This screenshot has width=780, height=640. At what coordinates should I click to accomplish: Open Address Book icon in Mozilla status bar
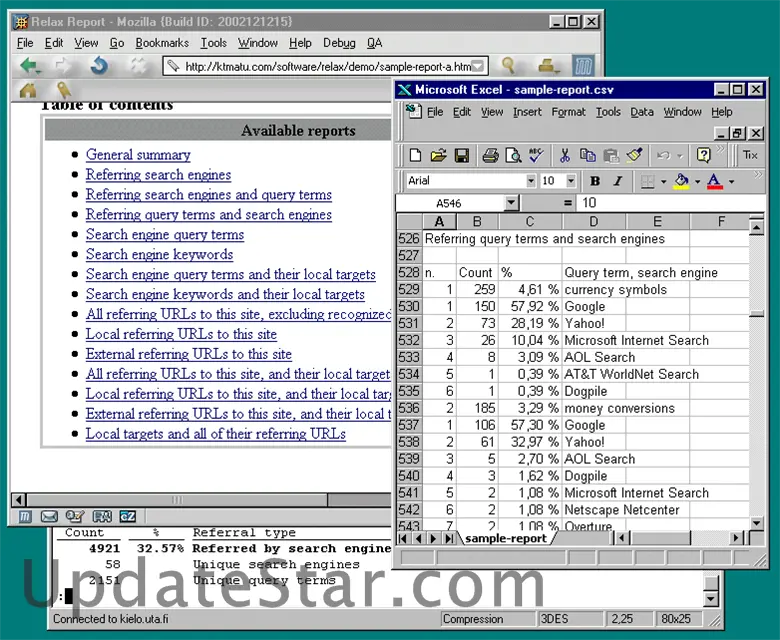(101, 516)
